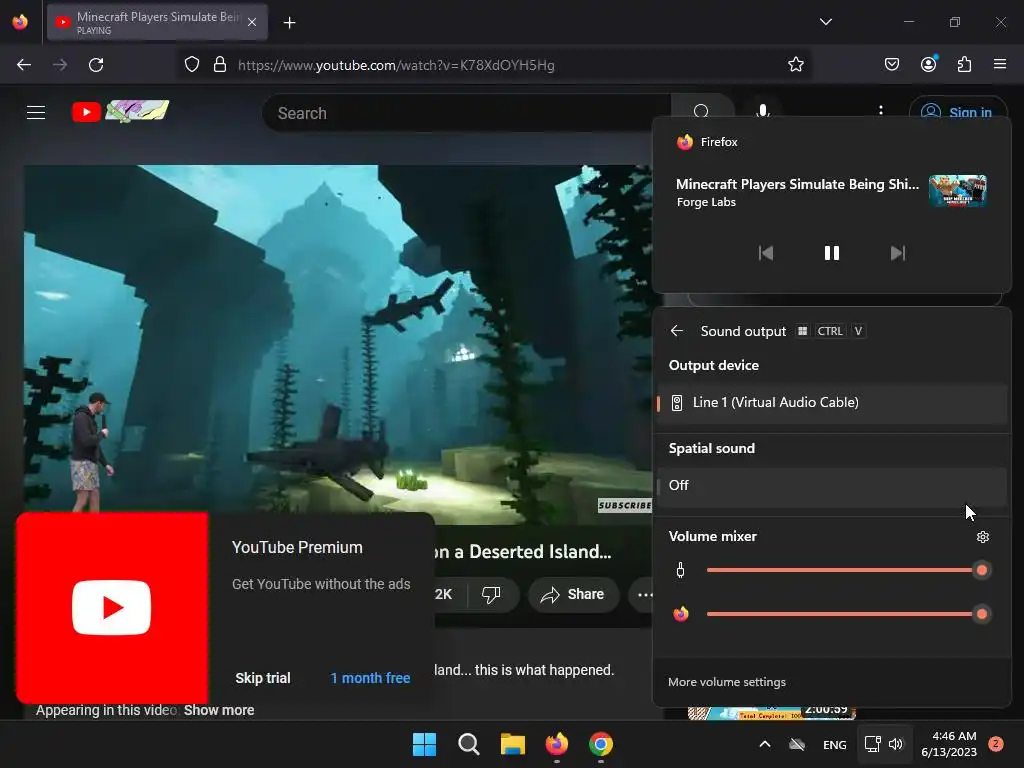
Task: Click the media thumbnail in flyout
Action: click(957, 191)
